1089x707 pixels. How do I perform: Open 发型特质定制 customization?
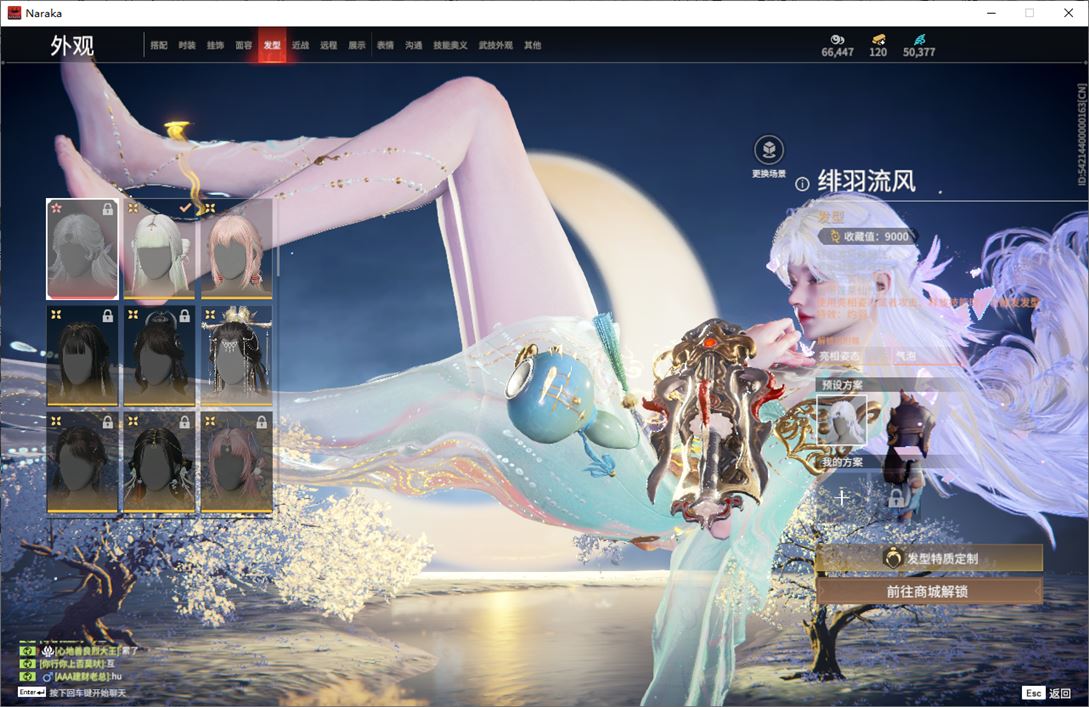coord(930,558)
